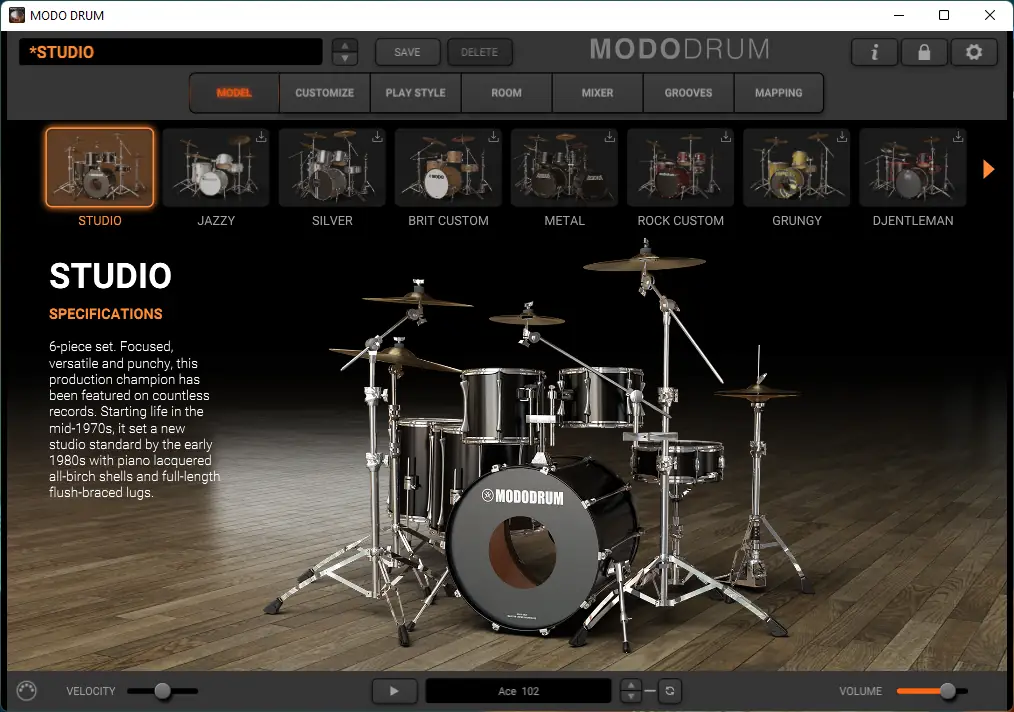Viewport: 1014px width, 712px height.
Task: Open the CUSTOMIZE tab
Action: [x=325, y=92]
